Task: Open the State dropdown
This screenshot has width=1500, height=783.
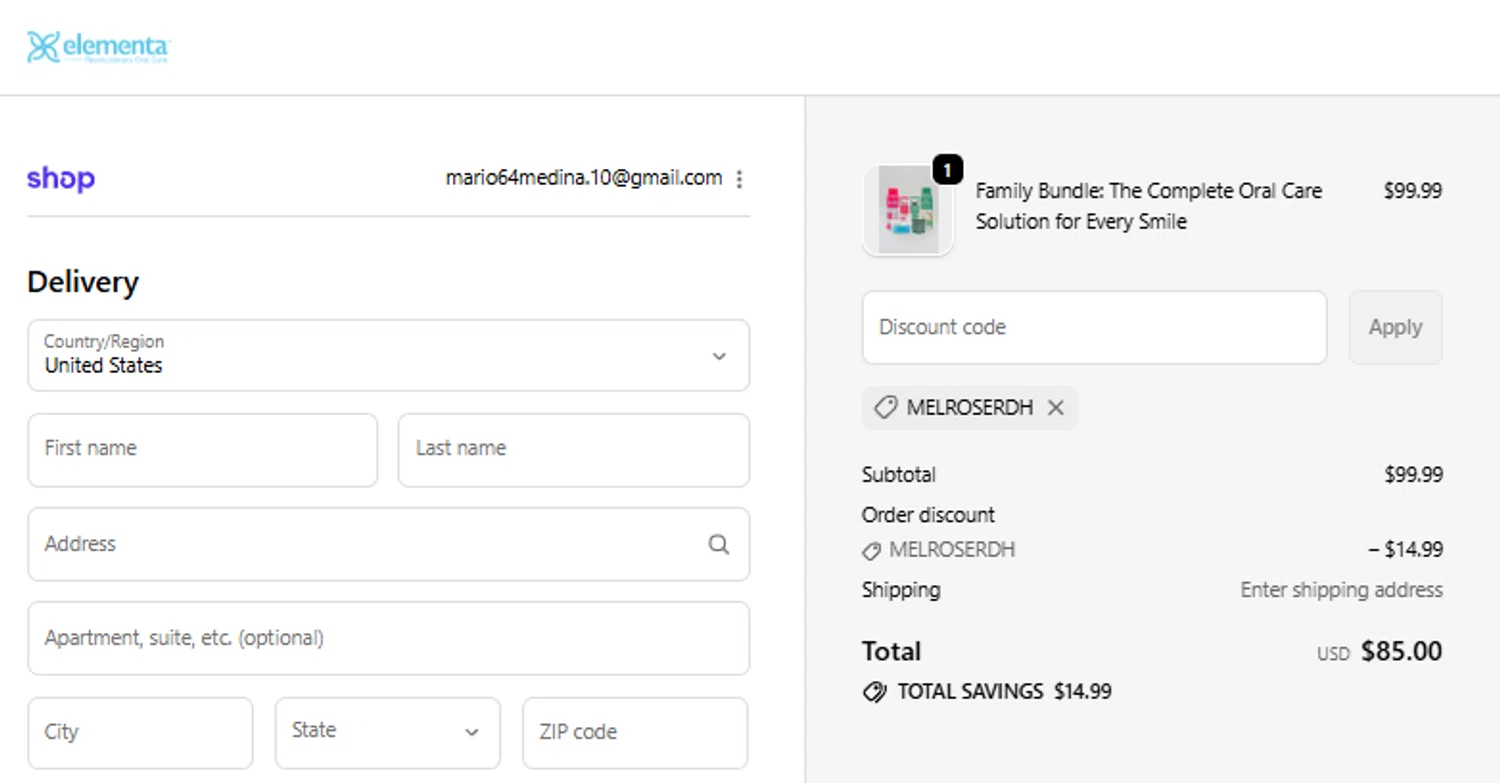Action: tap(387, 732)
